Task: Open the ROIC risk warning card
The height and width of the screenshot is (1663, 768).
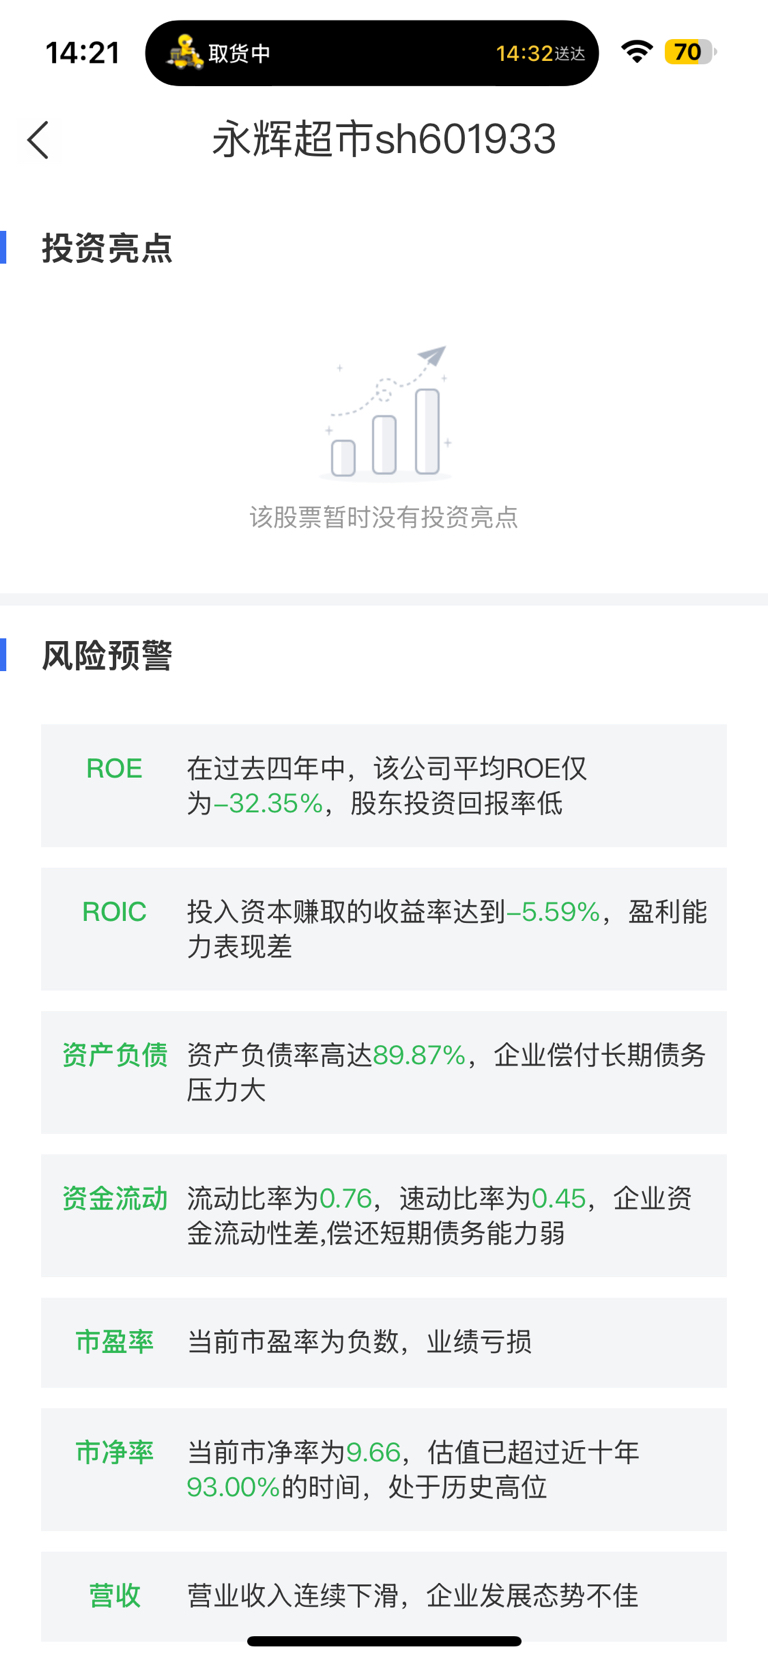Action: 384,929
